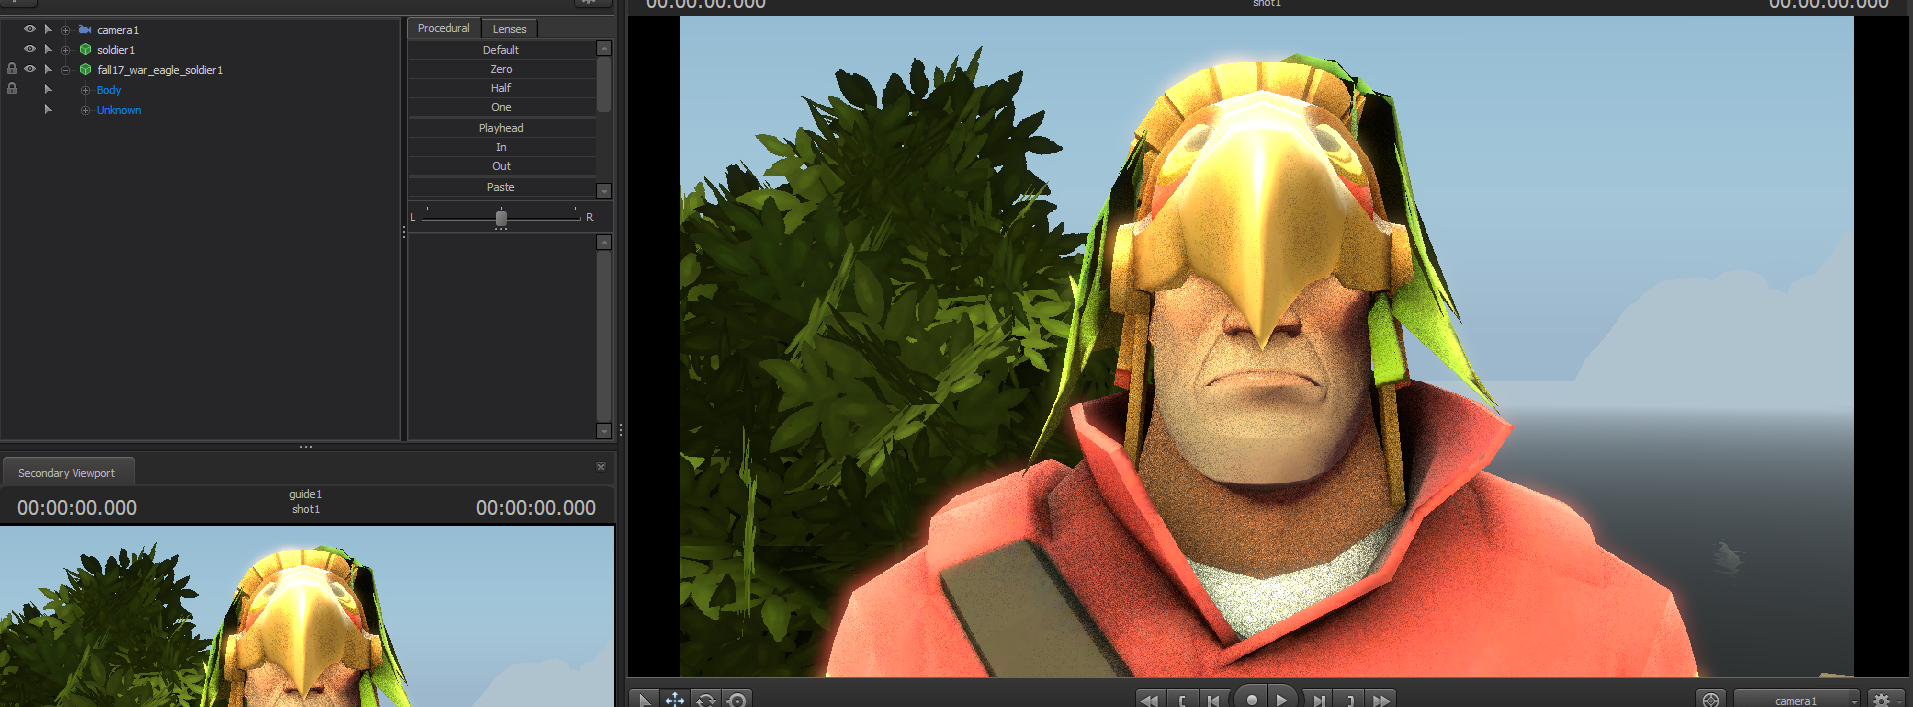Choose the Select manipulator tool below the viewport

[x=645, y=699]
